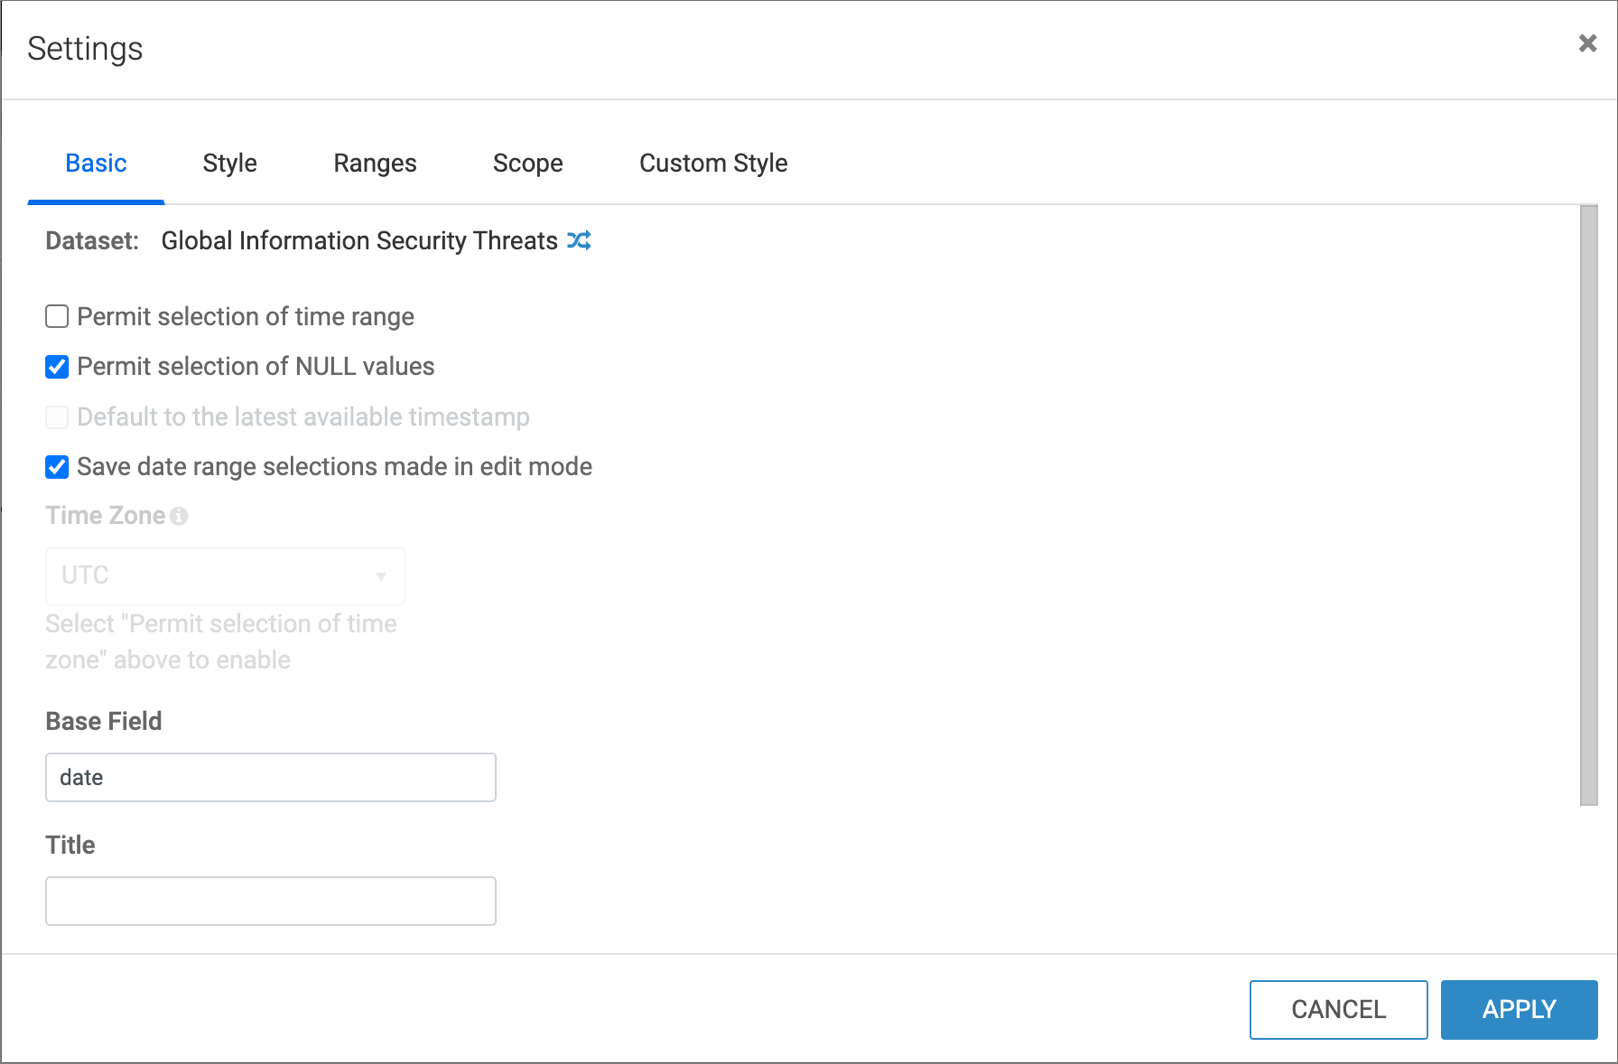Switch to the Style tab
This screenshot has width=1618, height=1064.
[229, 163]
